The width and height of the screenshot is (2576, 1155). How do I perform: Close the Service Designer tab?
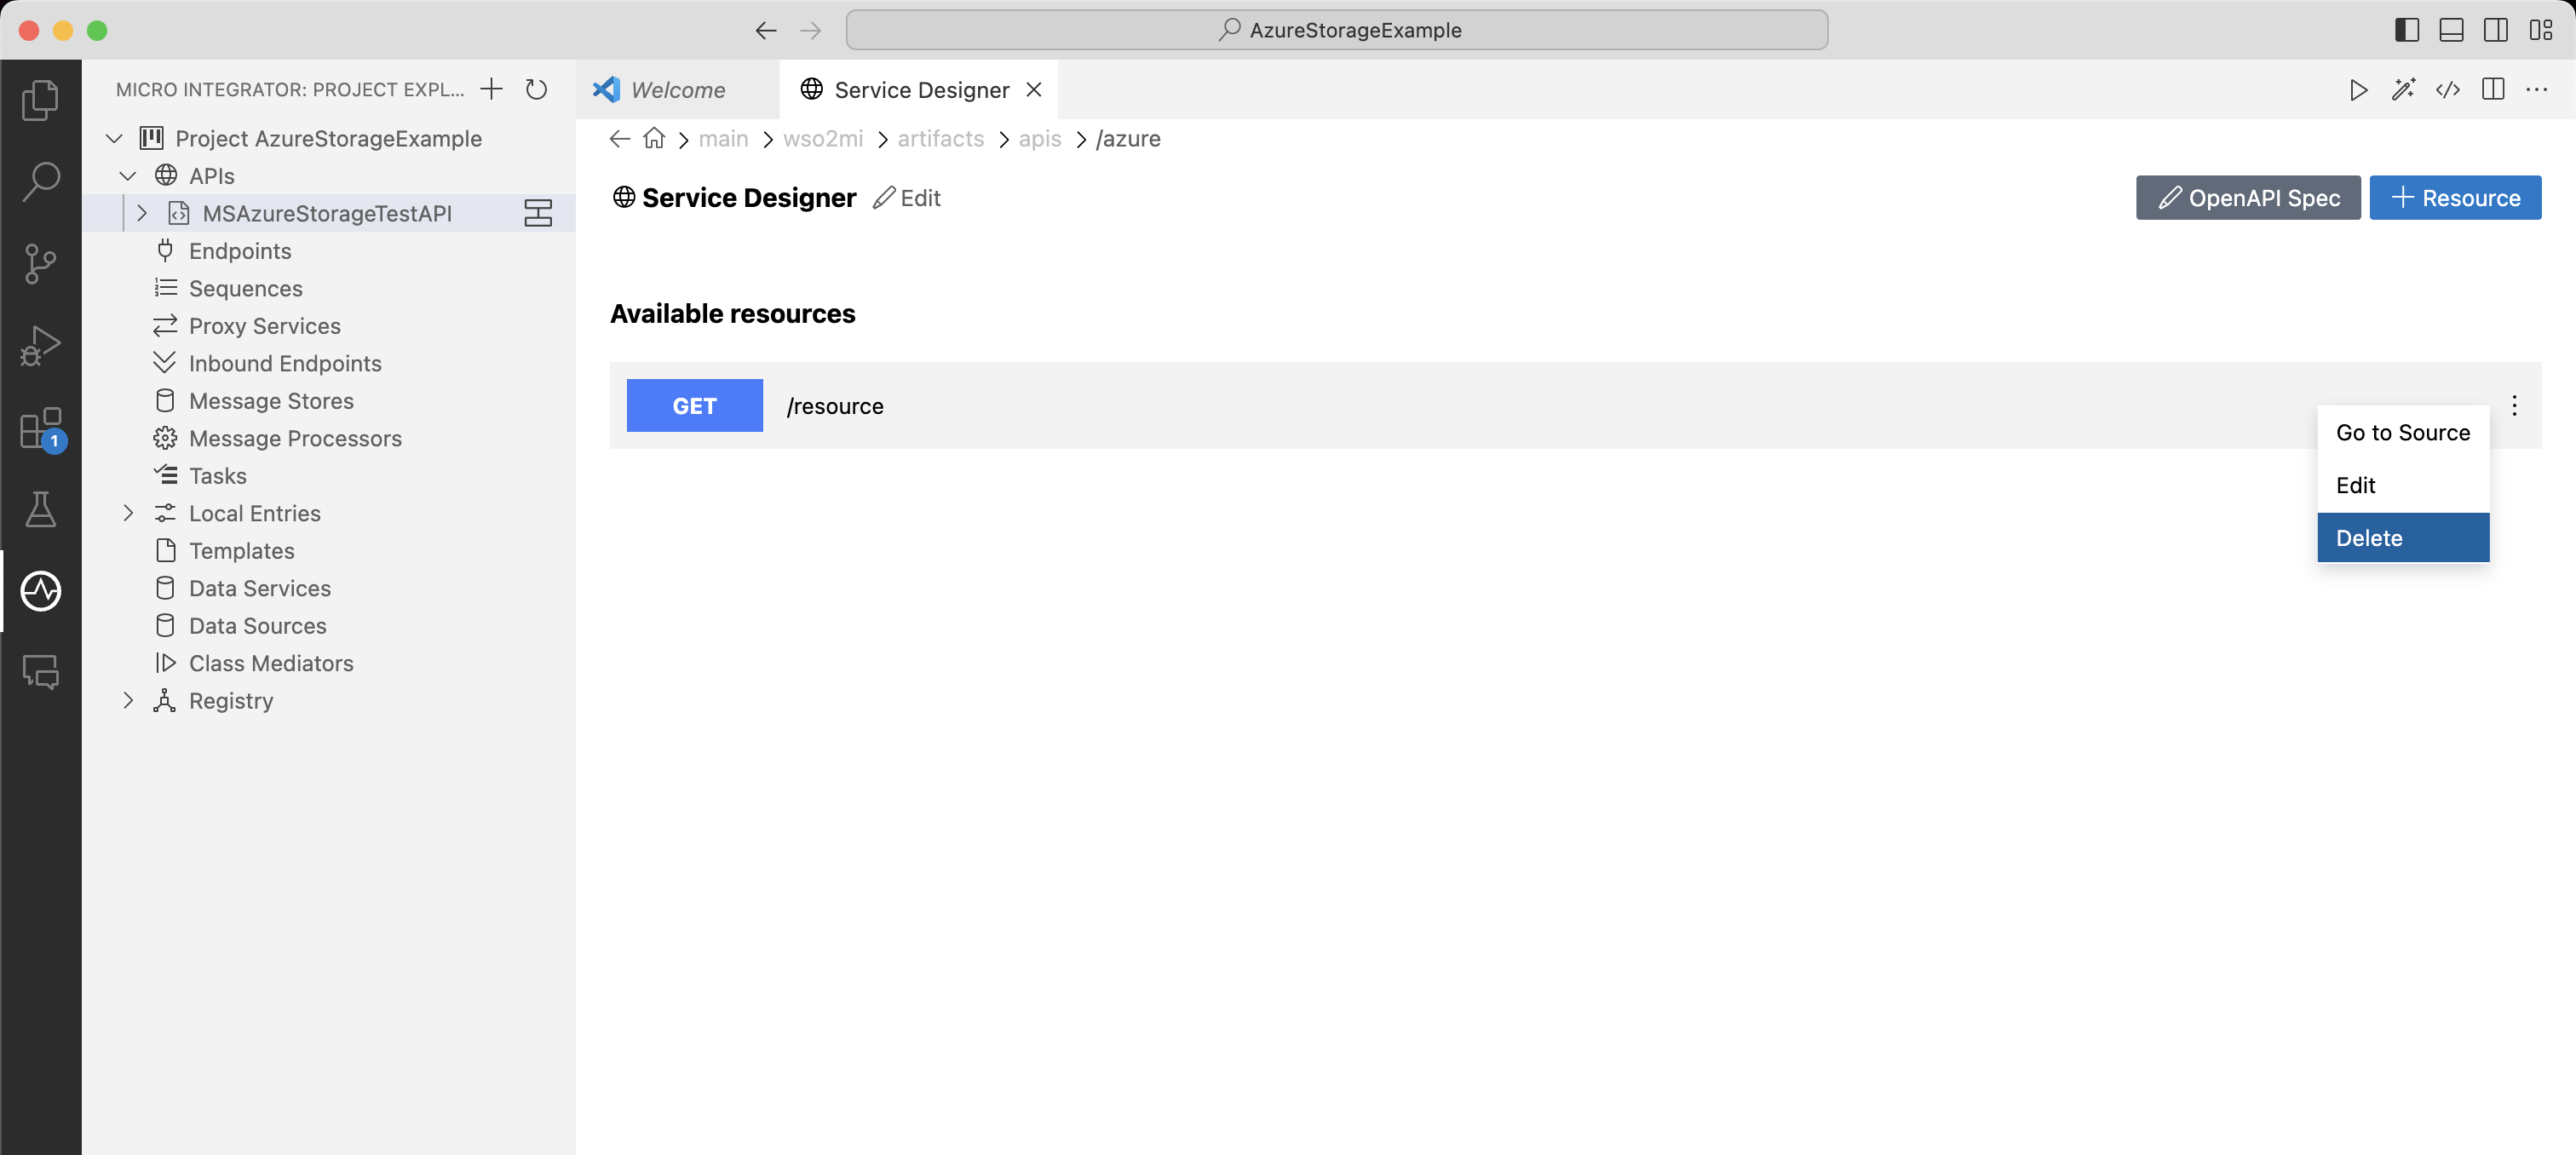coord(1034,90)
